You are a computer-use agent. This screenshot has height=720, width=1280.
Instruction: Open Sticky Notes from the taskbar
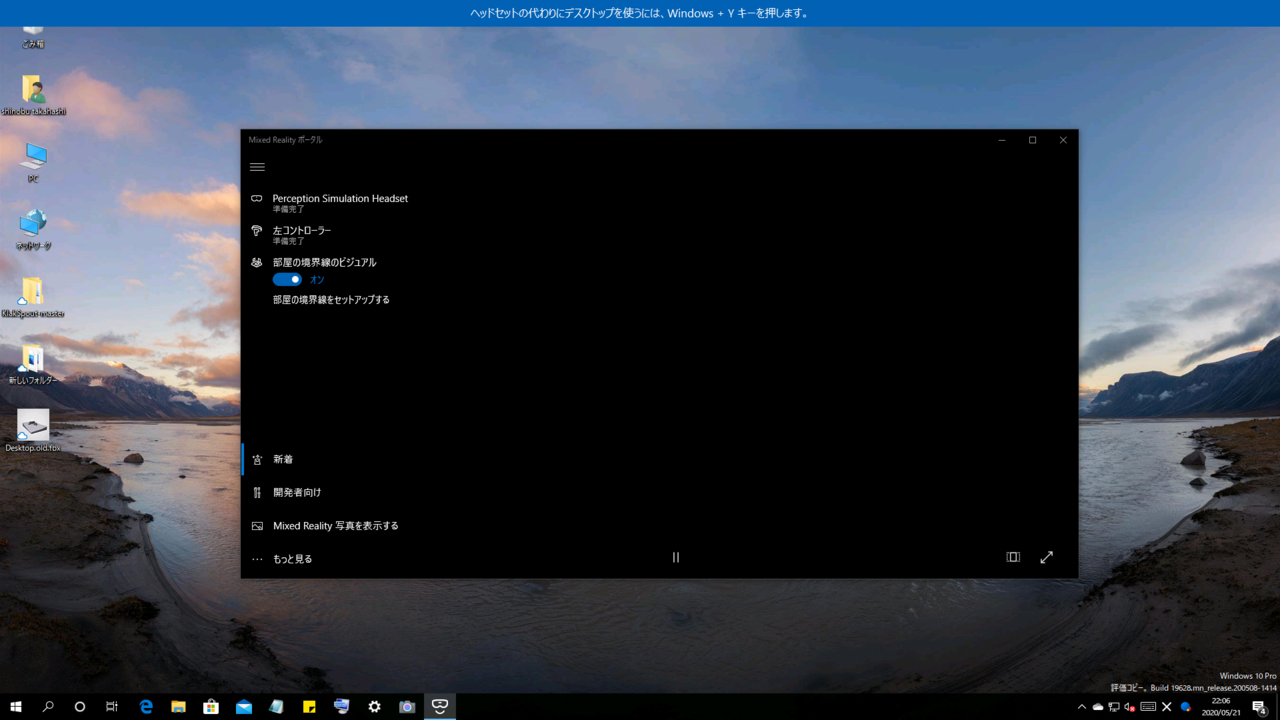[x=309, y=707]
